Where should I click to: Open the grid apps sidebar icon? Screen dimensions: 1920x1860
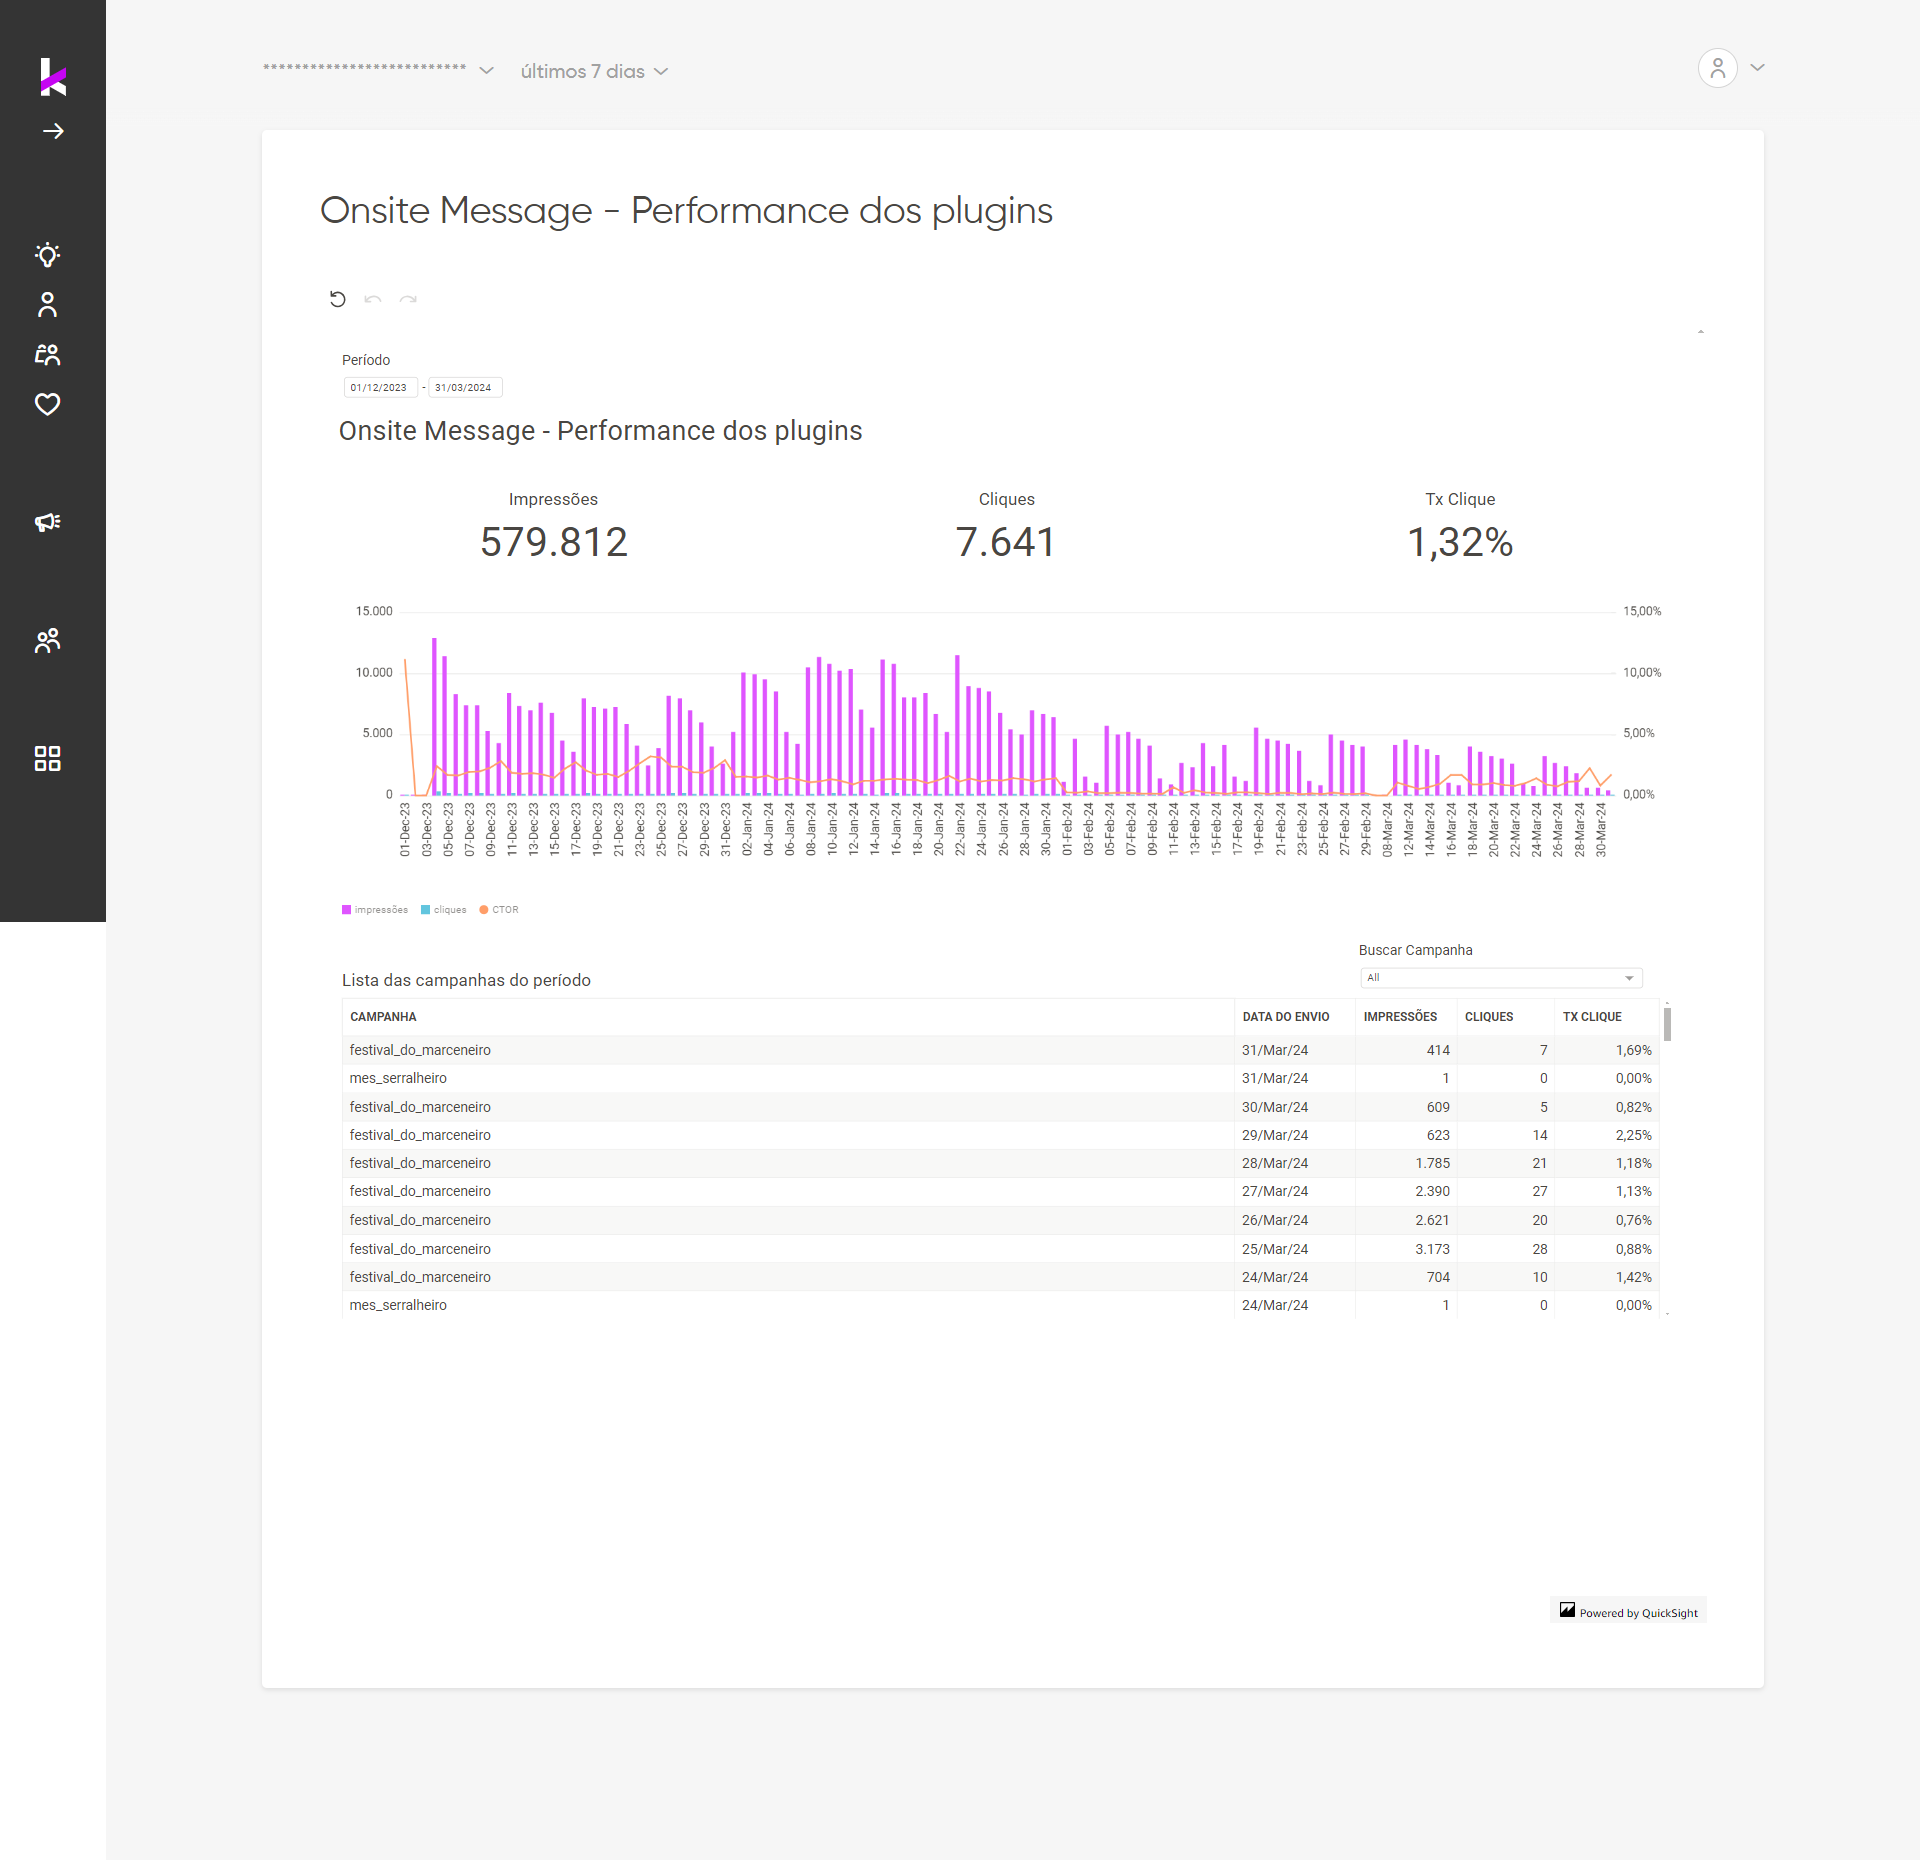coord(47,758)
